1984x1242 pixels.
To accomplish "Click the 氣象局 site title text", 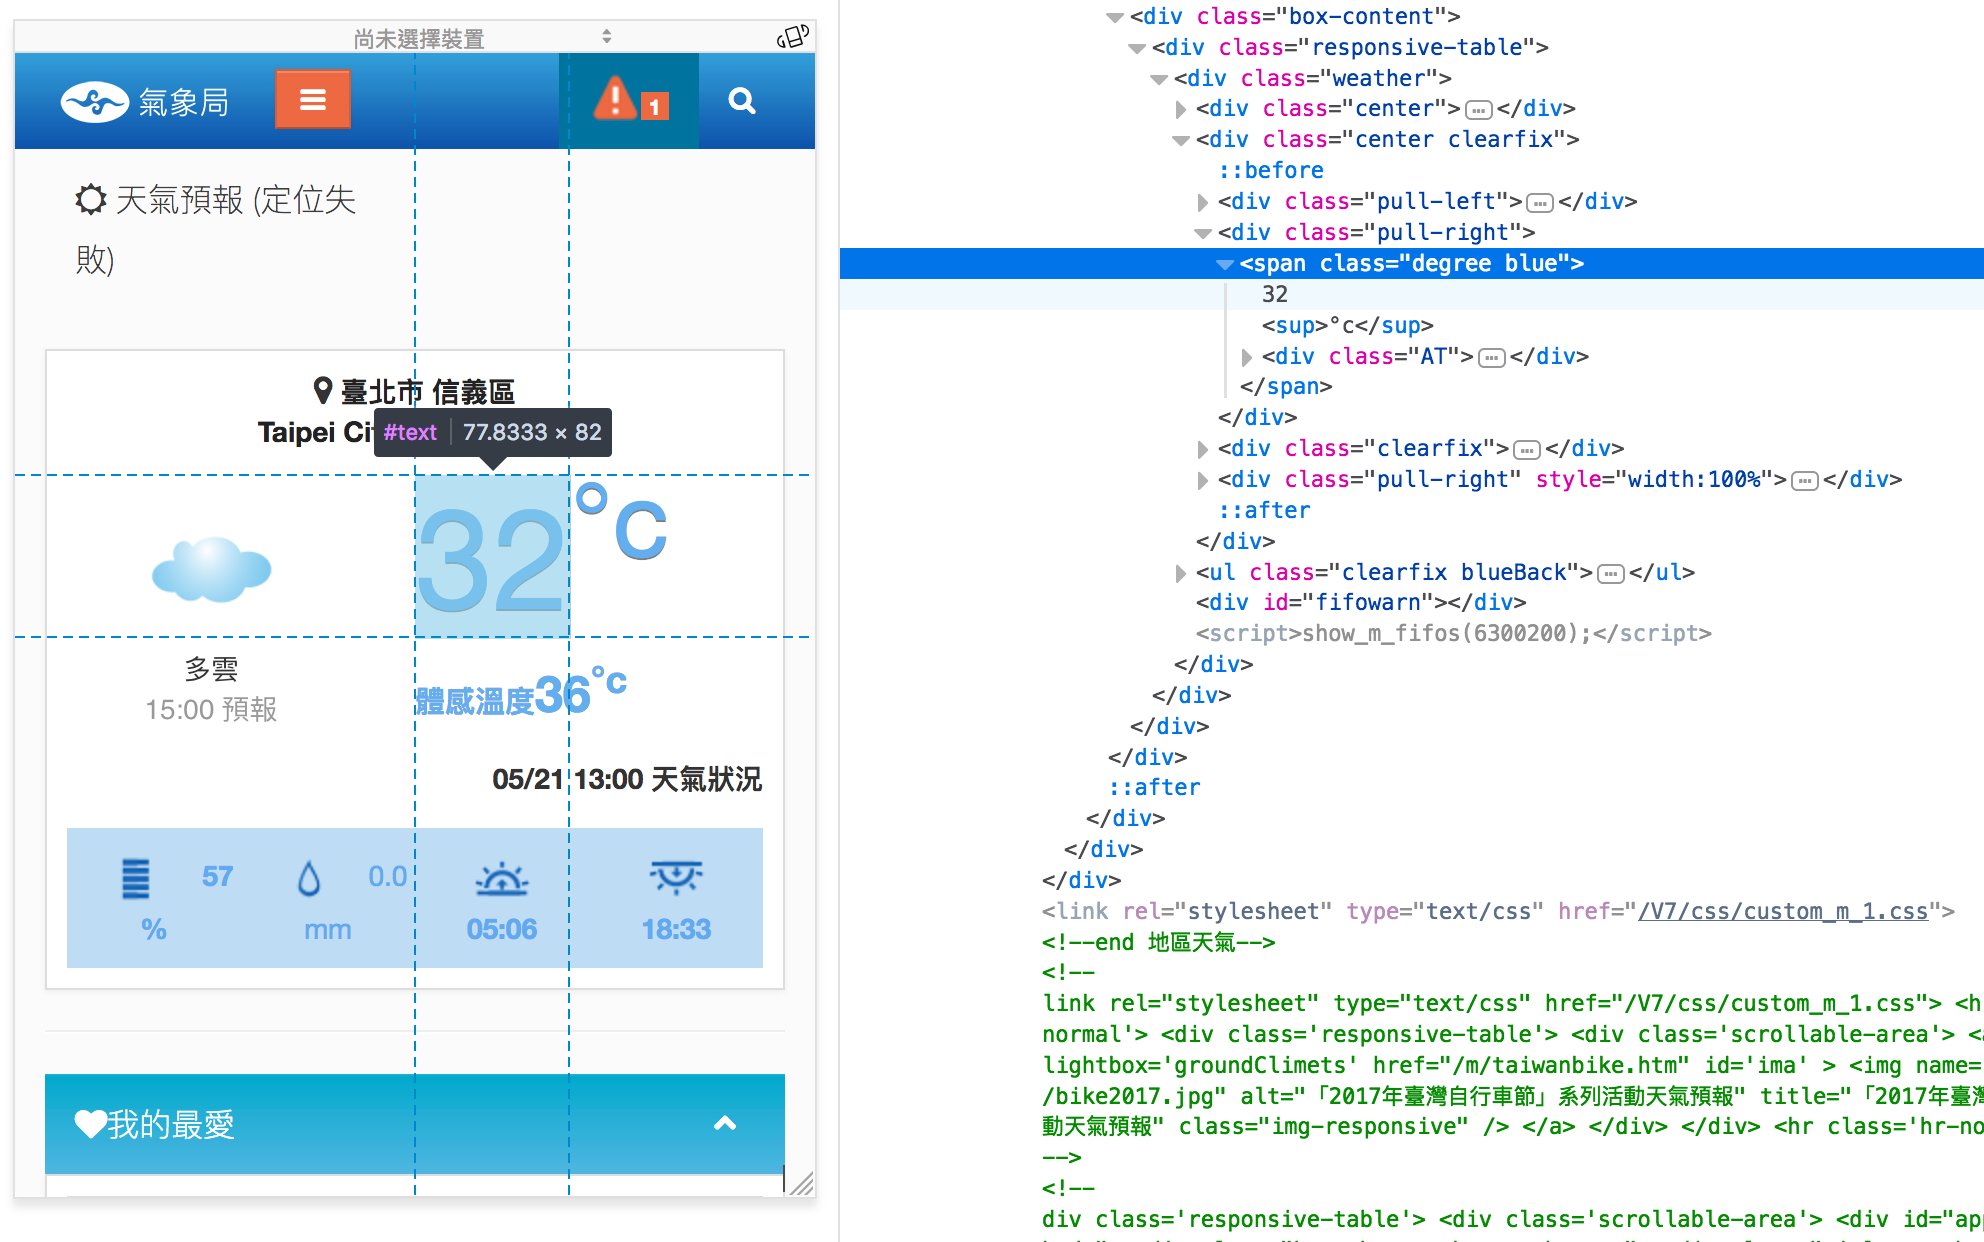I will coord(183,102).
